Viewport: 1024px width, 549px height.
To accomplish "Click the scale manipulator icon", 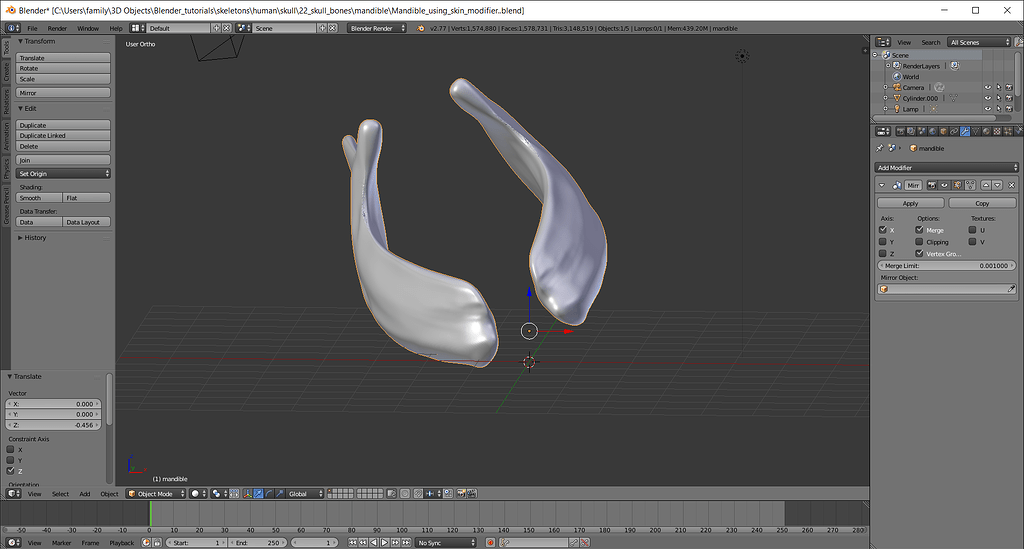I will 280,494.
